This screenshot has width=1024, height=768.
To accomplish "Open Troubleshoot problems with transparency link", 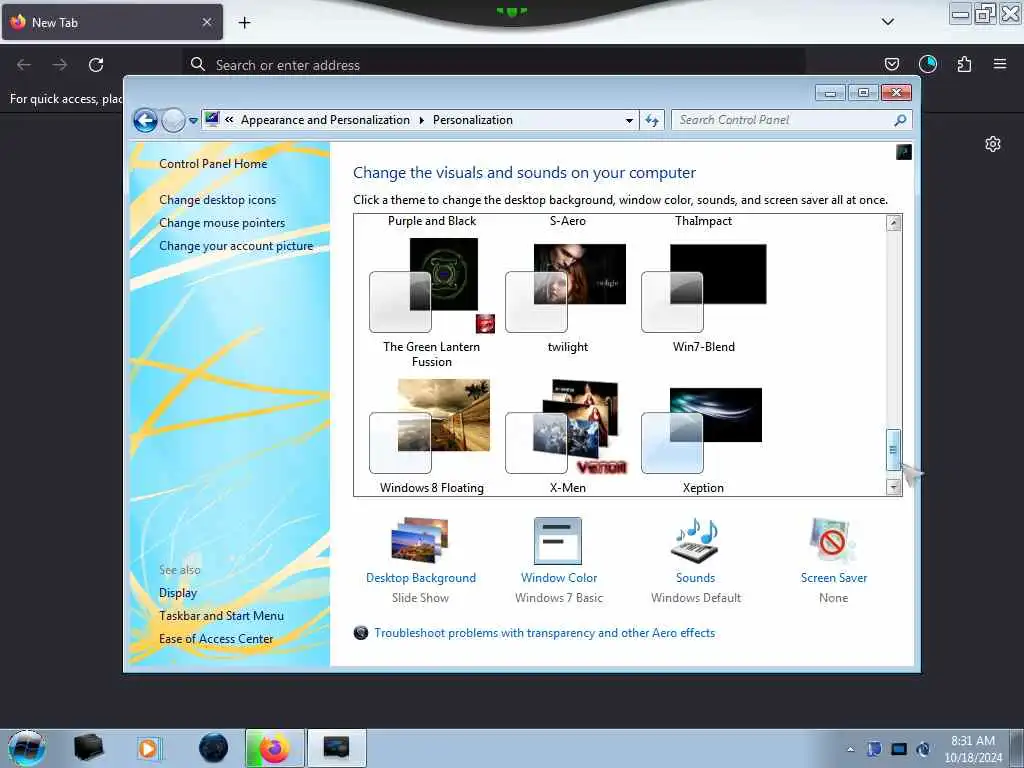I will coord(544,633).
